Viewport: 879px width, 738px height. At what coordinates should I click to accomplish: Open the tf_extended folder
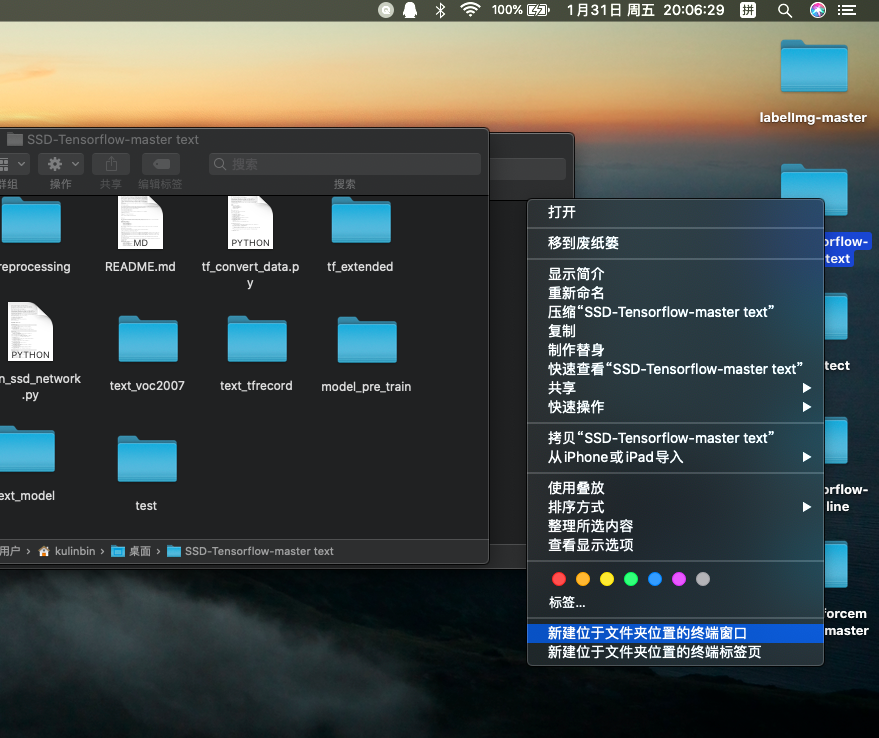[360, 222]
